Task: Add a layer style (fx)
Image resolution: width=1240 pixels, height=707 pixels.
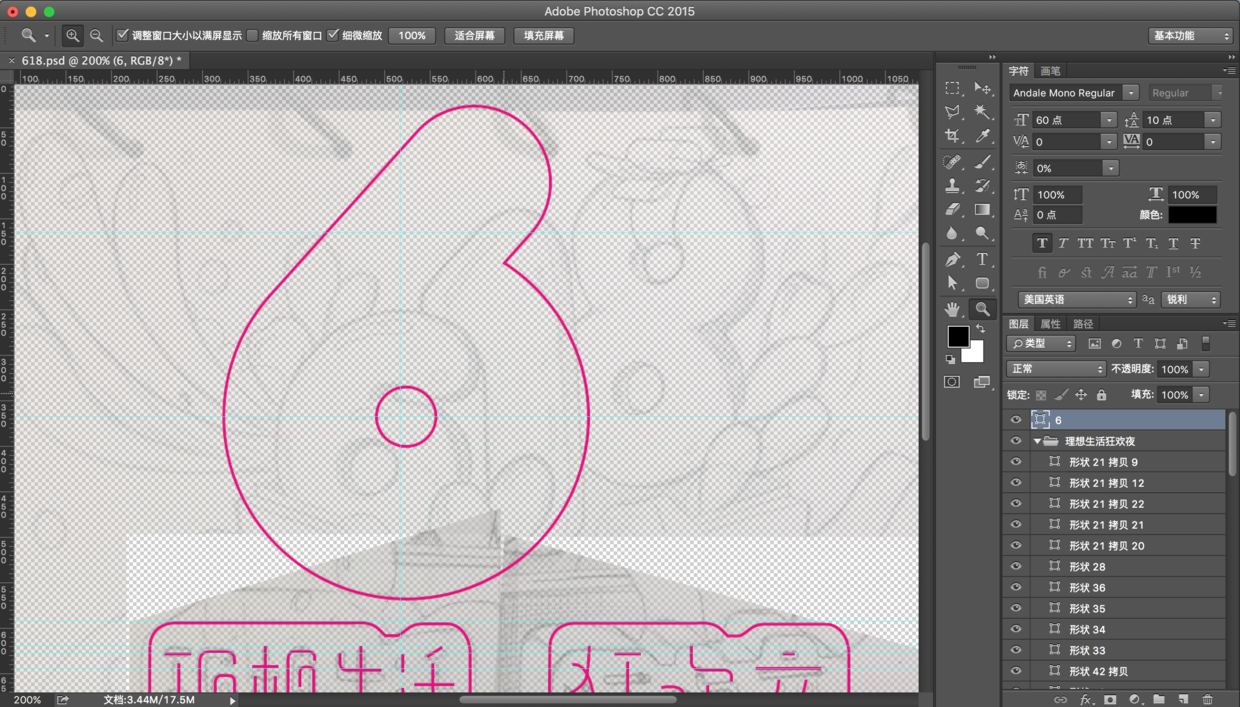Action: pos(1085,700)
